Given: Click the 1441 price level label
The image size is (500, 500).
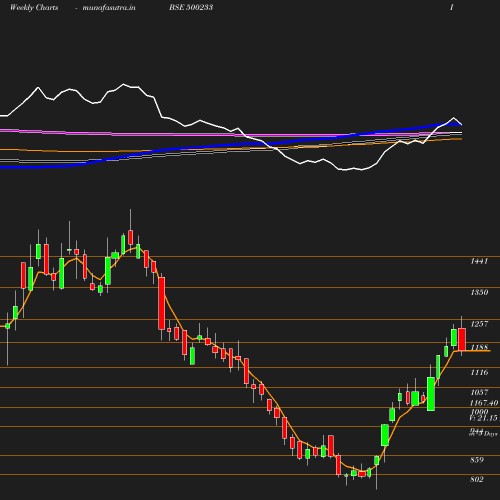Looking at the screenshot, I should pyautogui.click(x=479, y=261).
